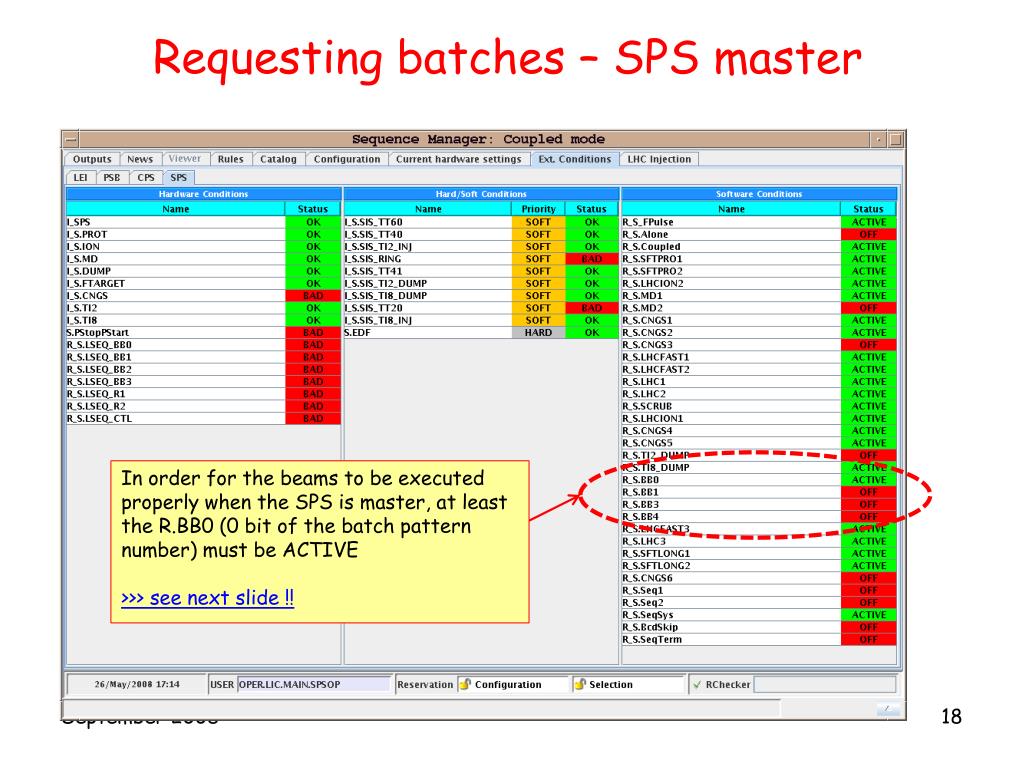The height and width of the screenshot is (768, 1024).
Task: Click the Software Conditions Status column header
Action: (x=868, y=209)
